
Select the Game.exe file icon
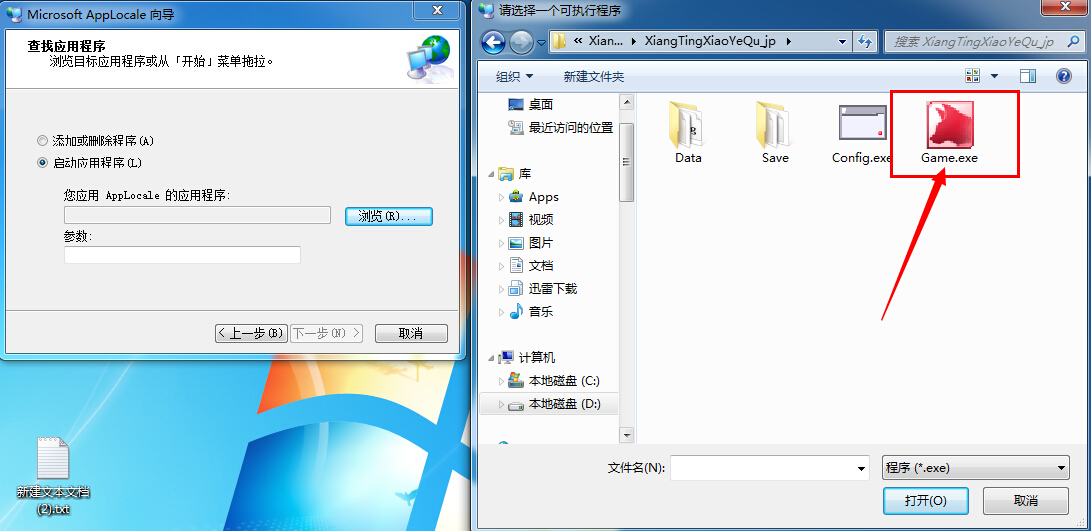pos(950,125)
